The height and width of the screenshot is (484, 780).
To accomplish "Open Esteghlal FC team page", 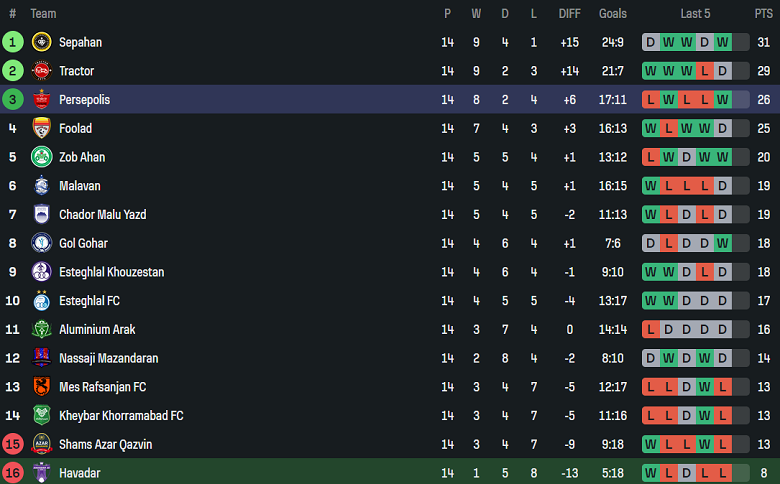I will 89,301.
